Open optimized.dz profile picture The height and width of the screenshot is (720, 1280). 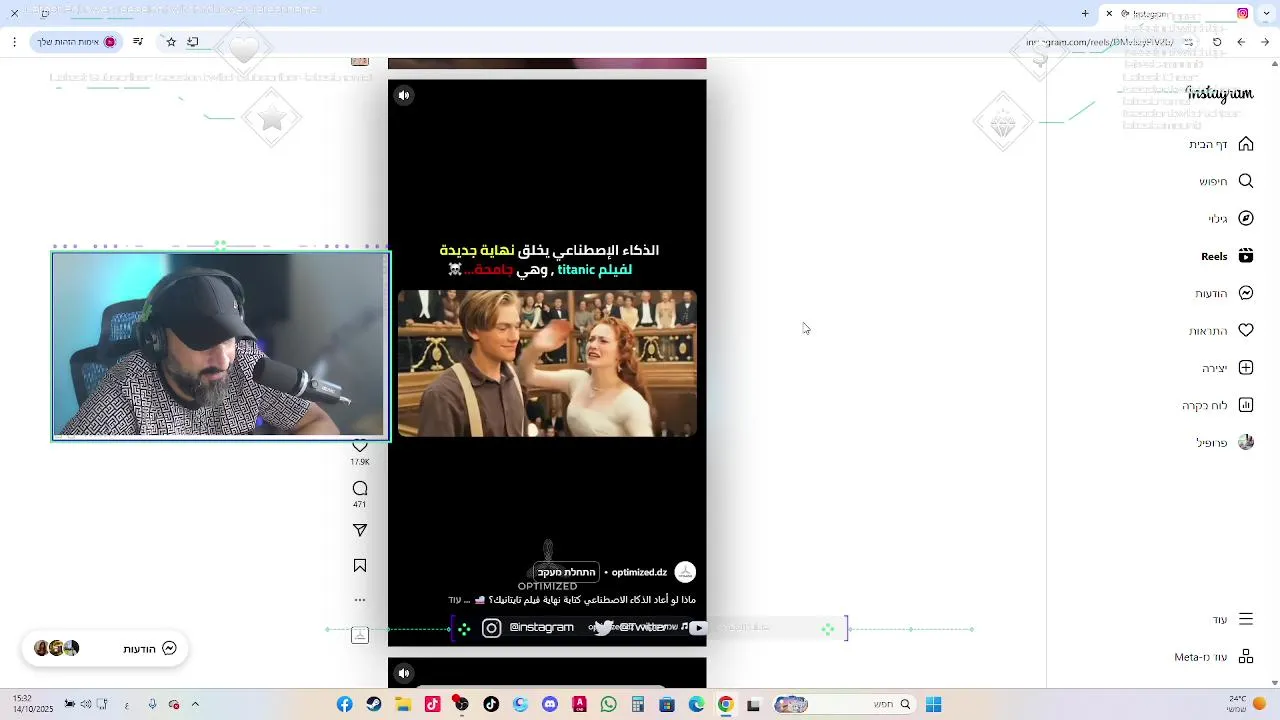pos(685,572)
